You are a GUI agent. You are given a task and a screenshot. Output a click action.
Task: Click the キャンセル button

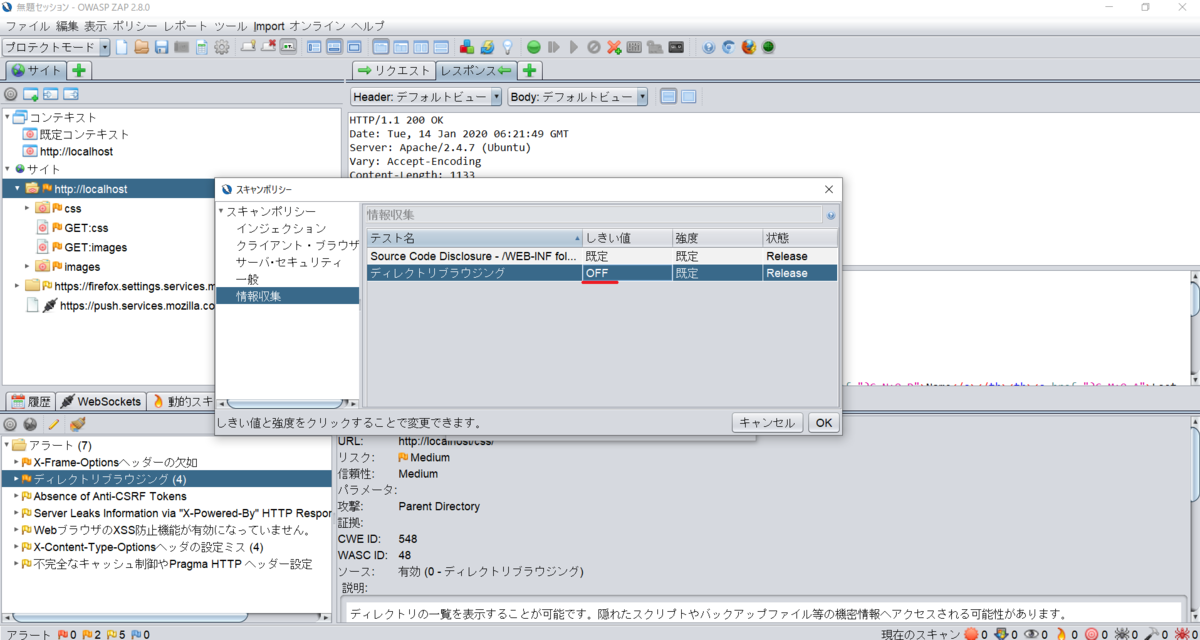point(767,422)
